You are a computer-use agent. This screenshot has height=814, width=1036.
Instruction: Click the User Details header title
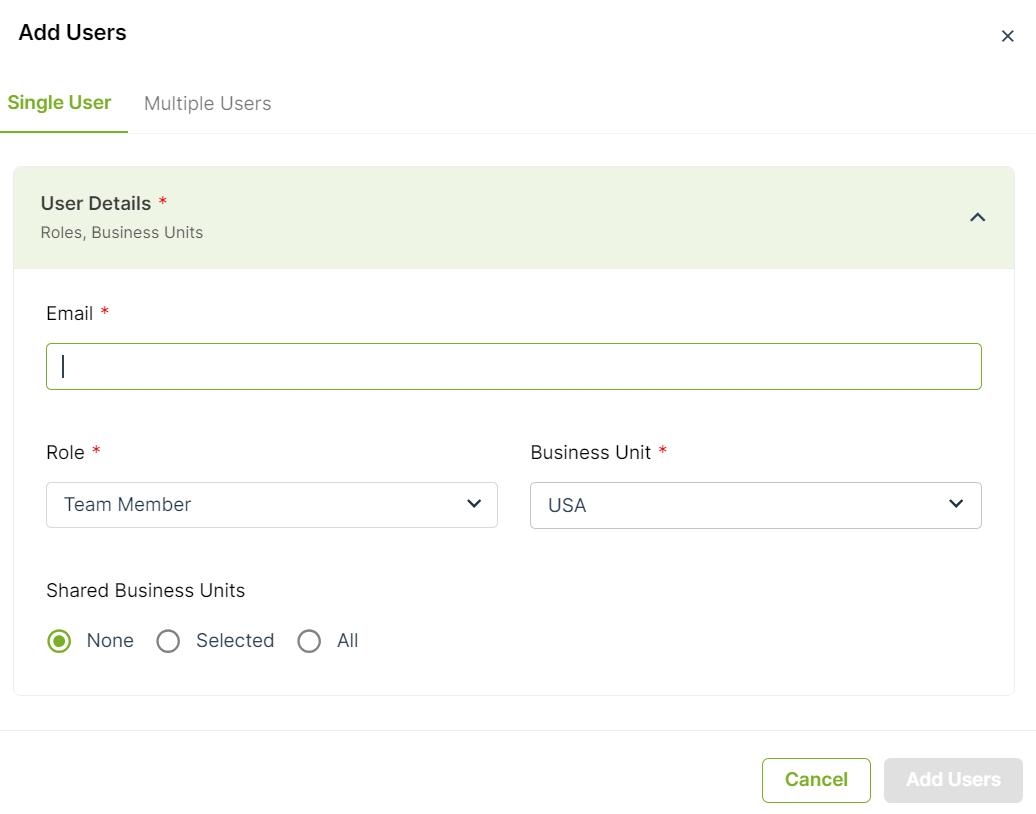pos(96,204)
